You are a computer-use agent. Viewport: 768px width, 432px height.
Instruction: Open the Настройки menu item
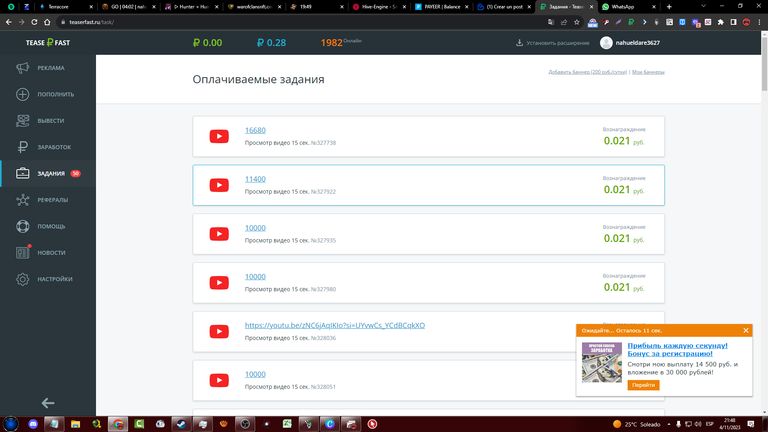point(48,279)
